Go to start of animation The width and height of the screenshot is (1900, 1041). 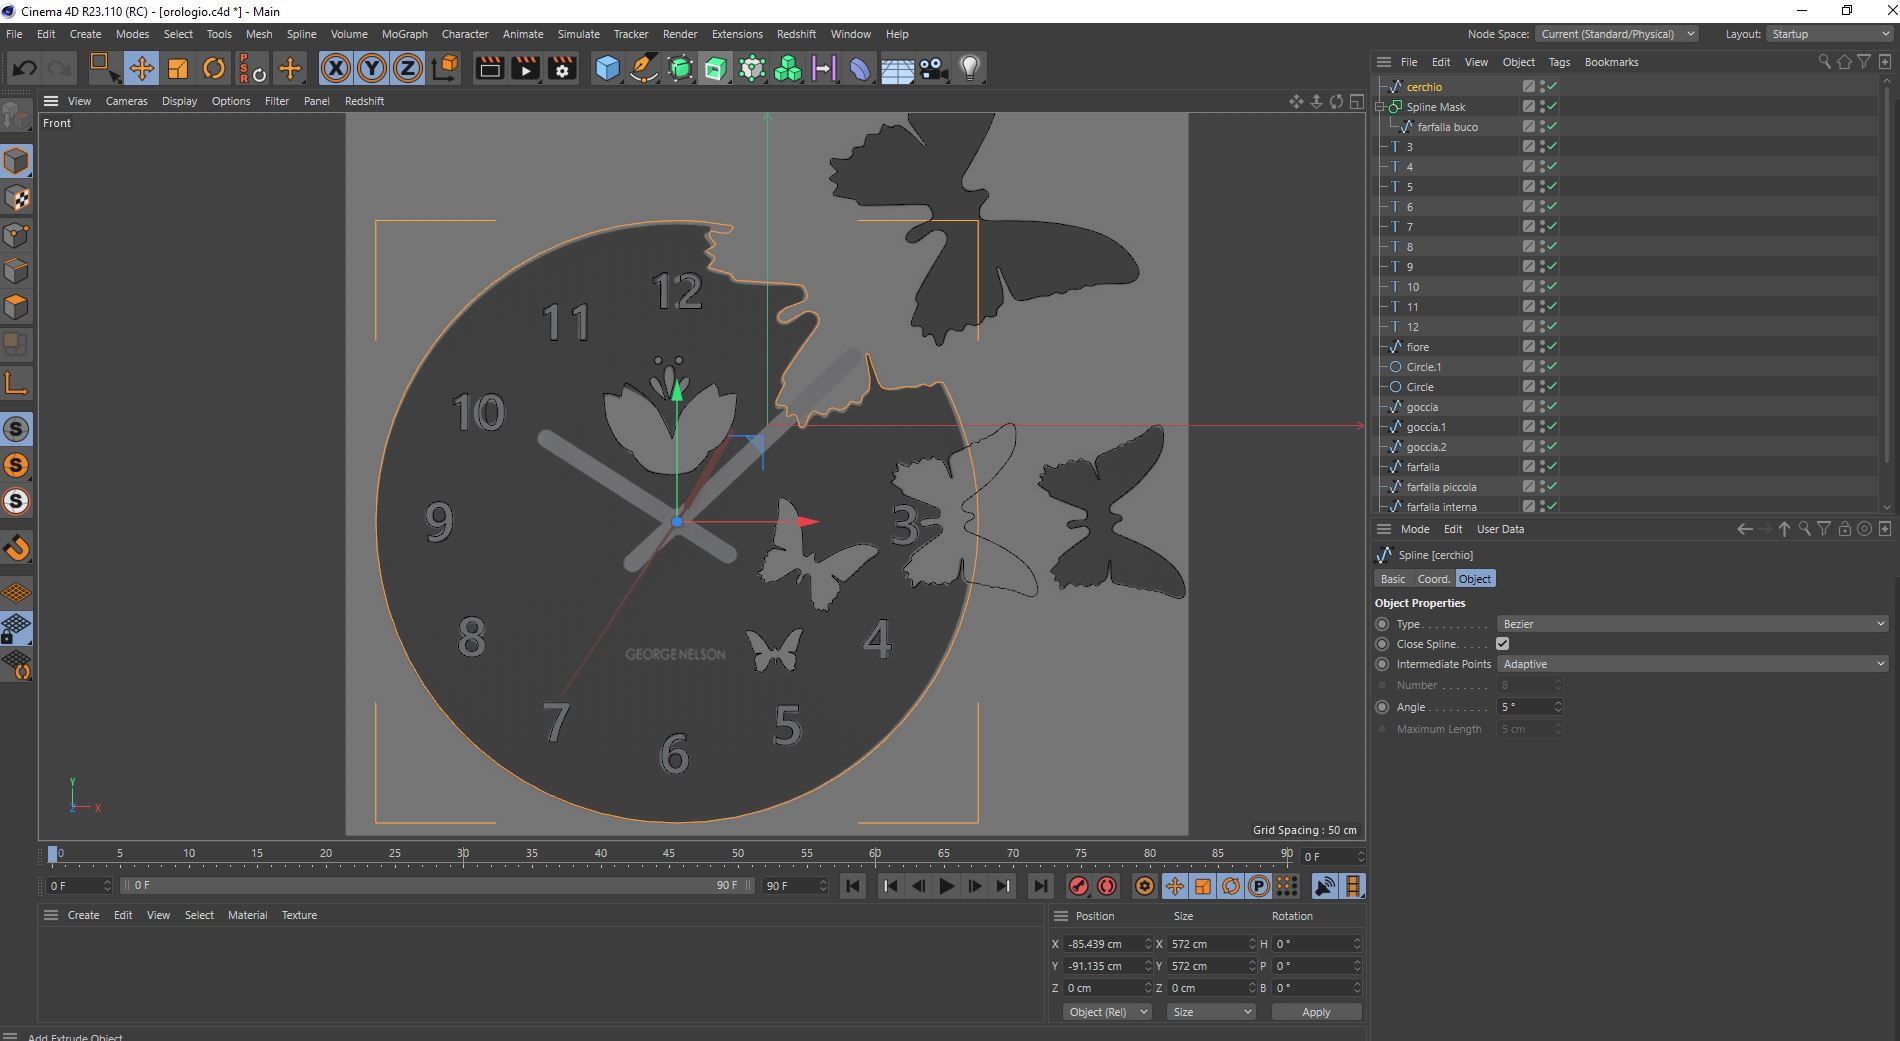(853, 886)
